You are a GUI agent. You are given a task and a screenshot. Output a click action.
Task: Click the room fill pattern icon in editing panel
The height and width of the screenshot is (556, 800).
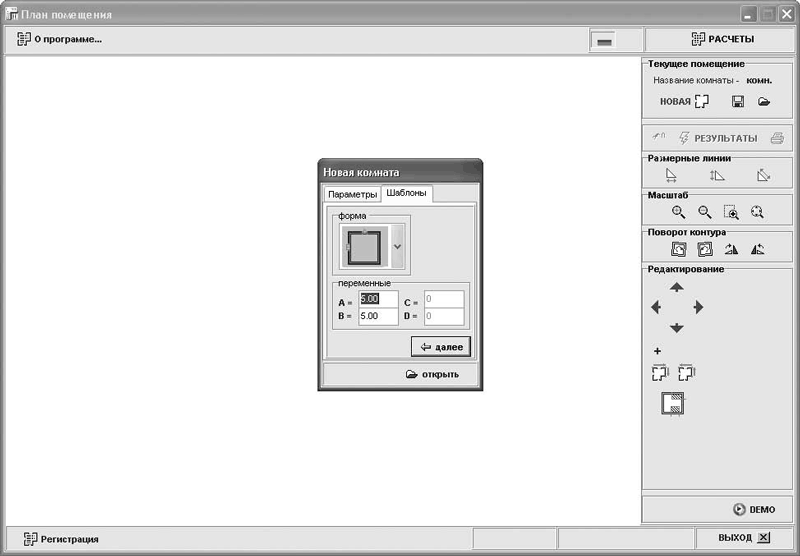672,403
